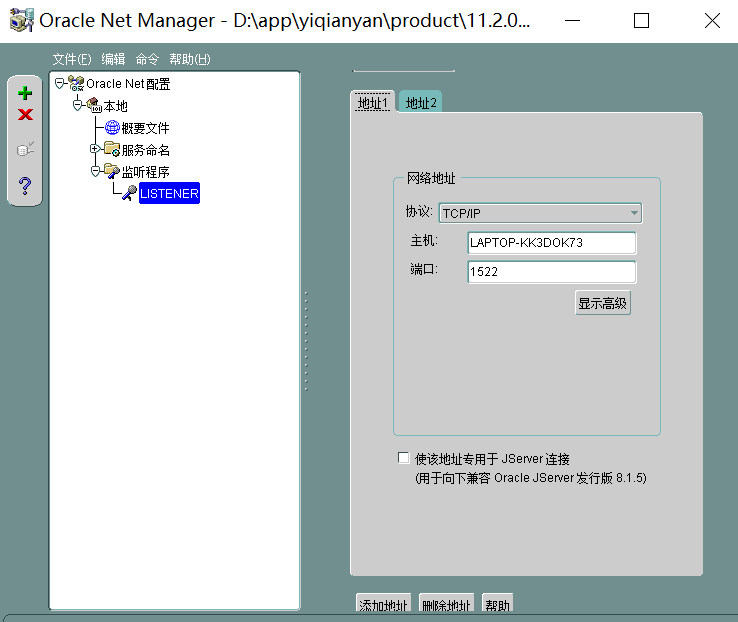738x622 pixels.
Task: Switch to the 地址1 tab
Action: point(373,103)
